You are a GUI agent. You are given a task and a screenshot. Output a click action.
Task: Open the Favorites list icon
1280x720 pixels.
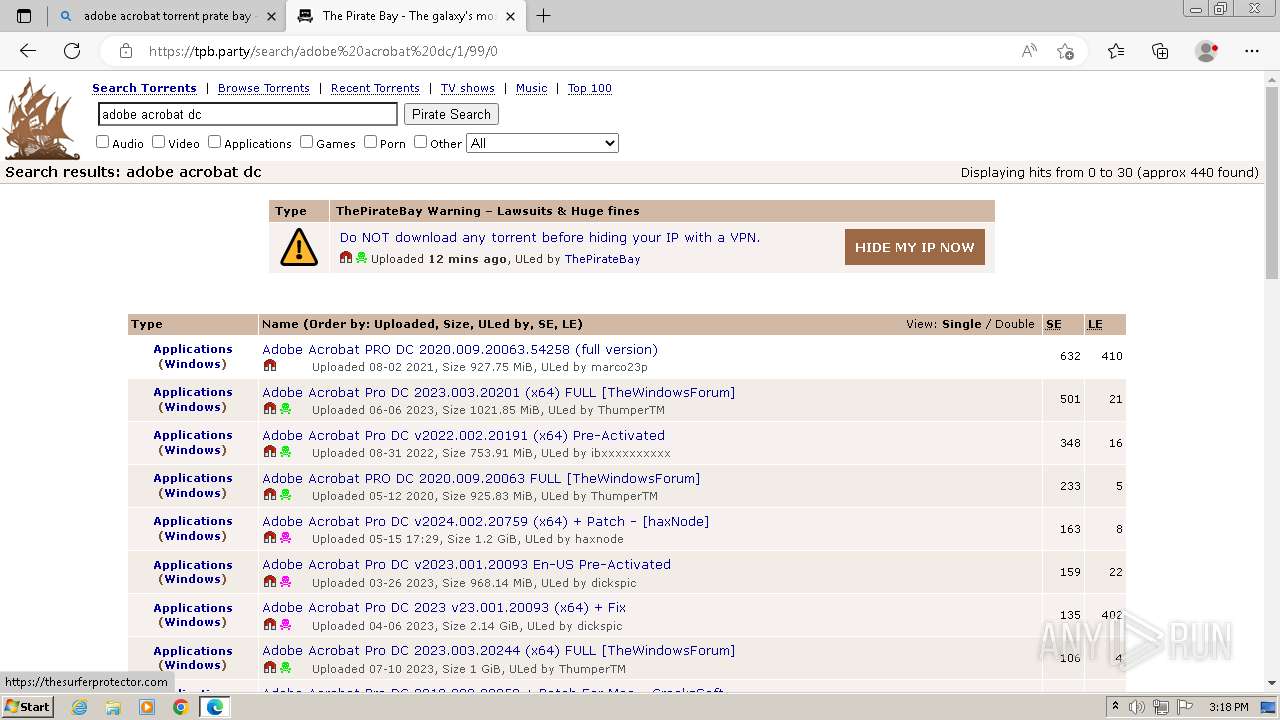tap(1116, 51)
